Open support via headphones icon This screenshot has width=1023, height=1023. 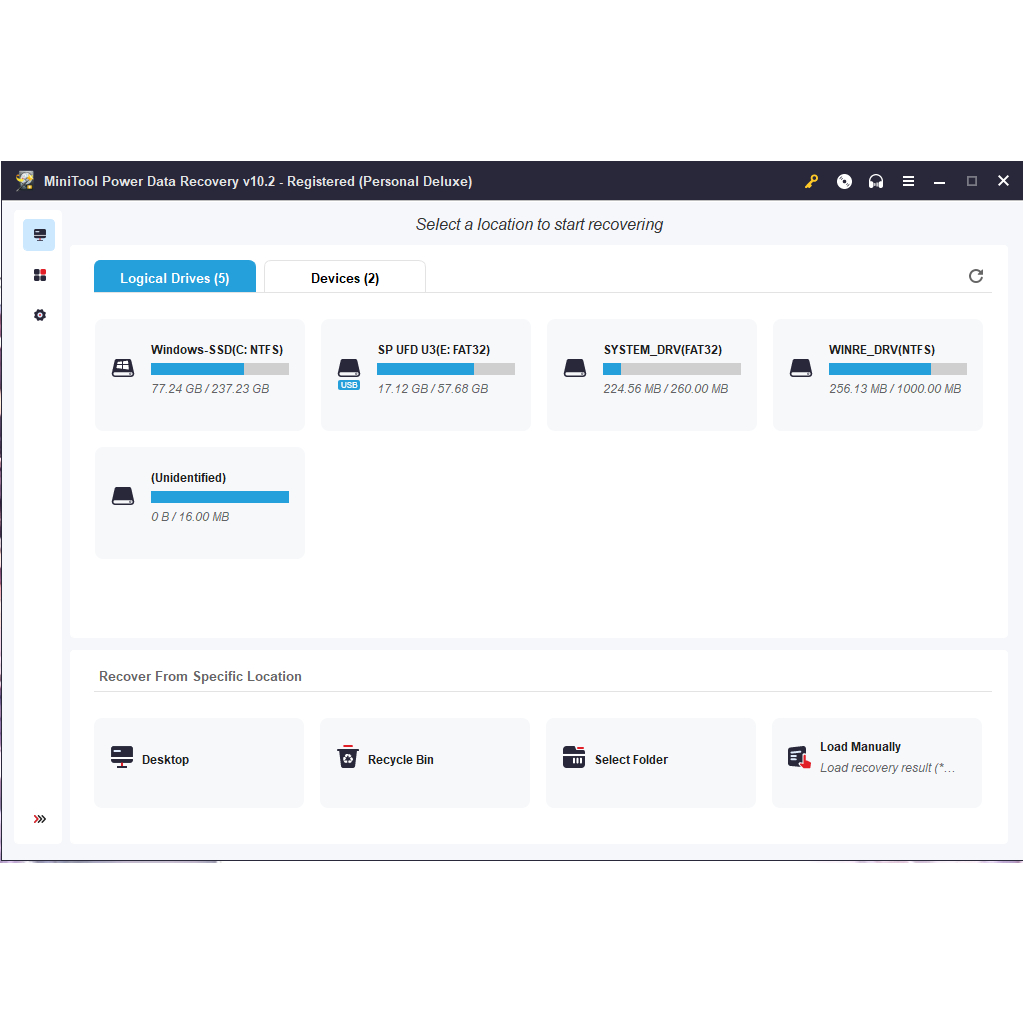click(x=876, y=181)
